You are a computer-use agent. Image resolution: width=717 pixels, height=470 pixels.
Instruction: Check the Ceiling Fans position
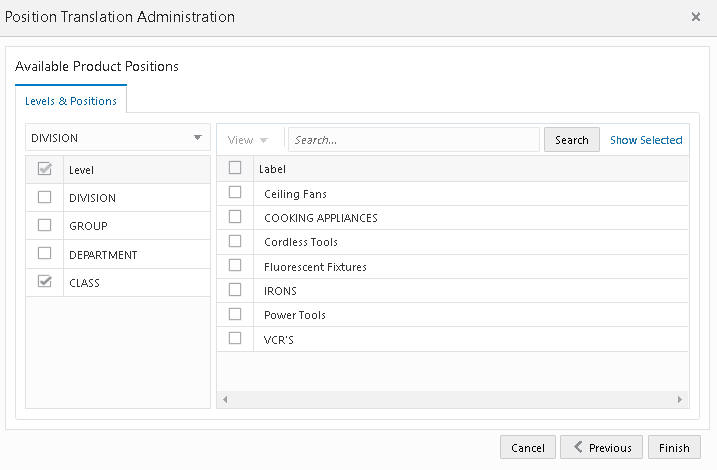235,192
